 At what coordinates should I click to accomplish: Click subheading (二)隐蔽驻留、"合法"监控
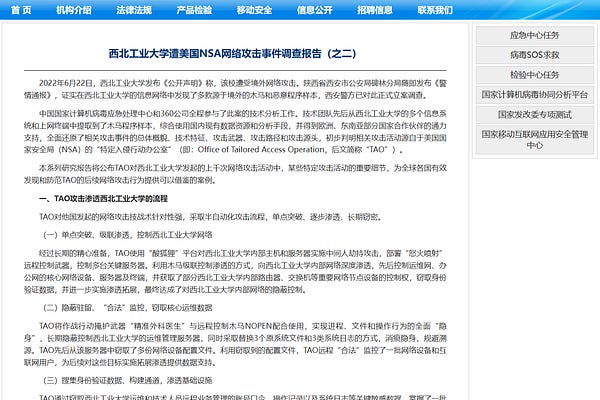point(127,308)
